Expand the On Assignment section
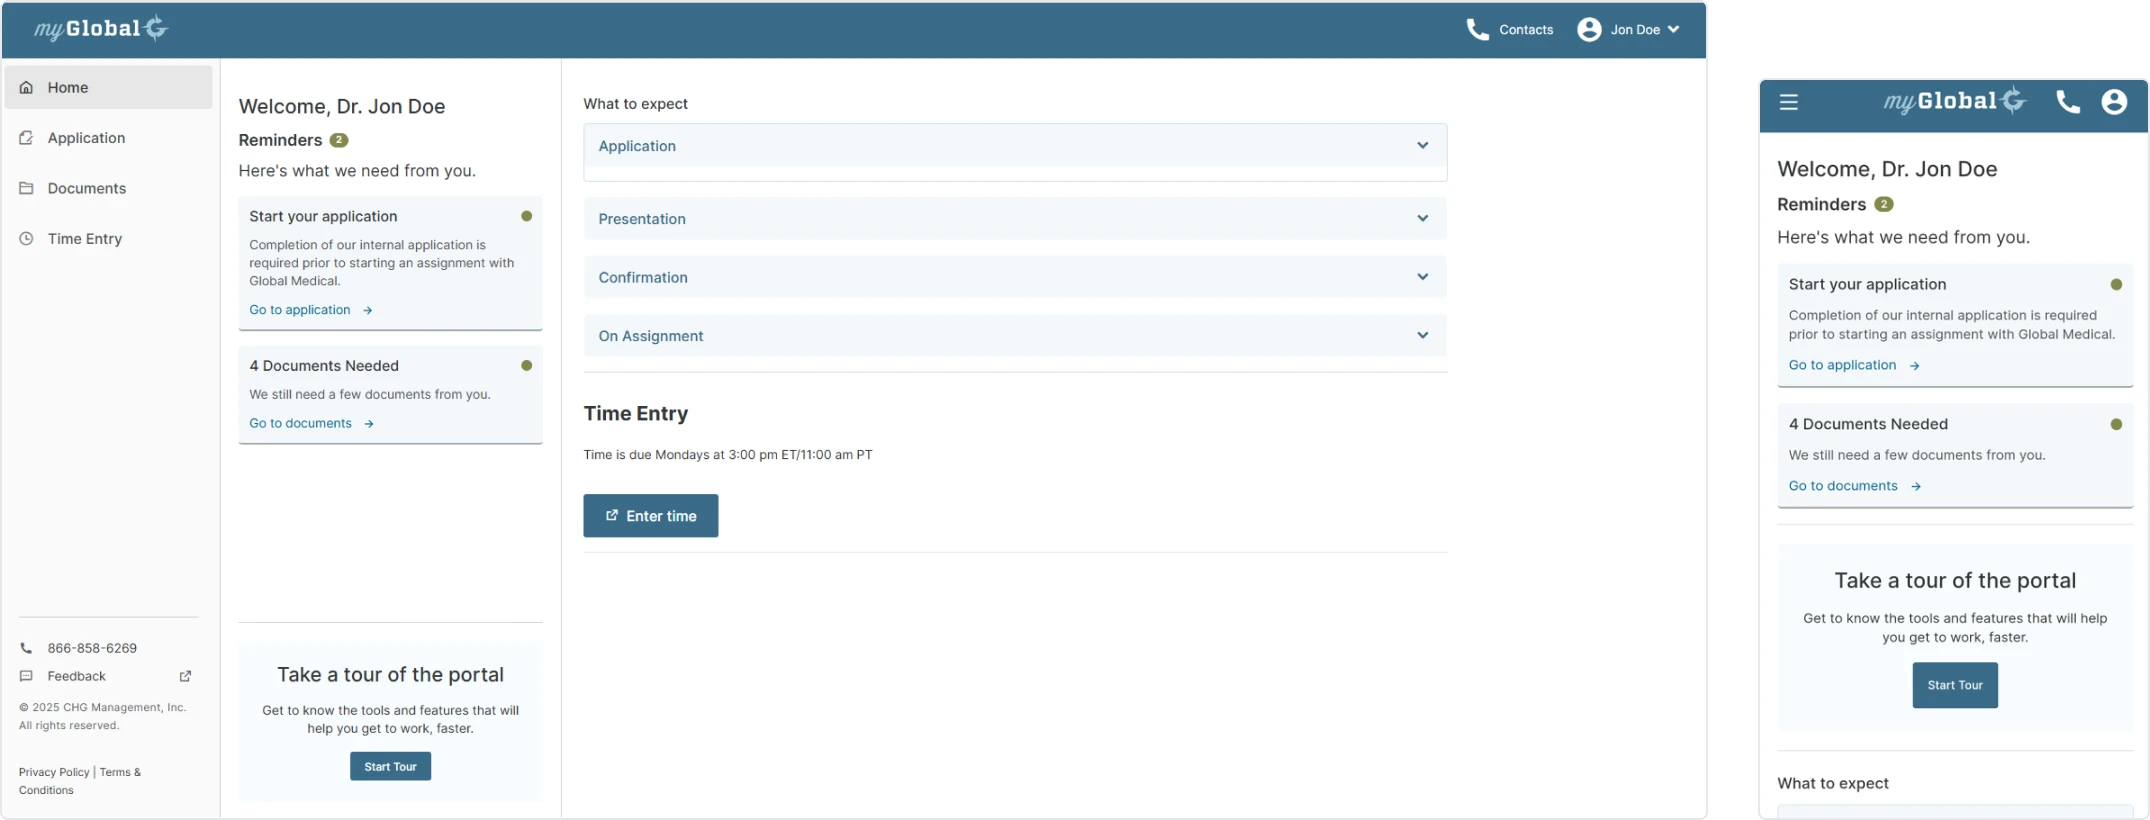Image resolution: width=2150 pixels, height=820 pixels. point(1014,336)
